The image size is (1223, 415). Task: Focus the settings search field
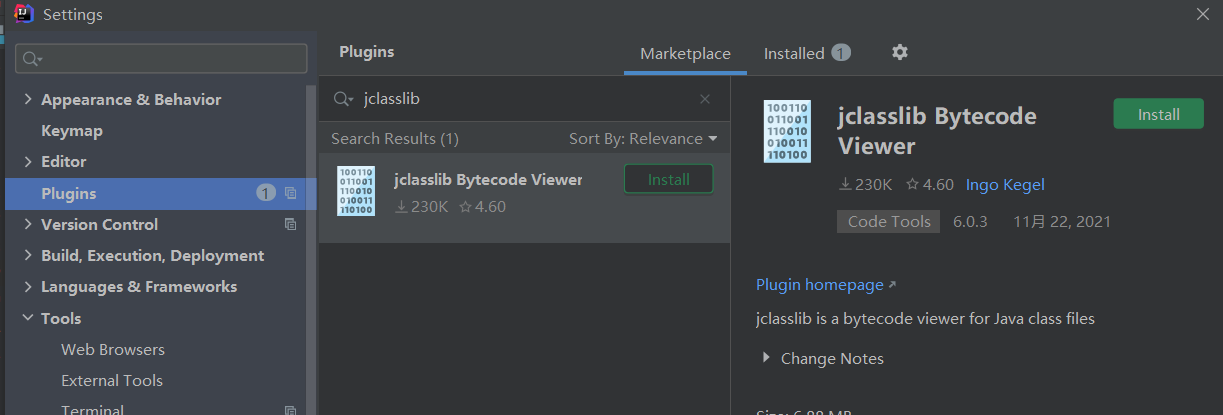161,59
